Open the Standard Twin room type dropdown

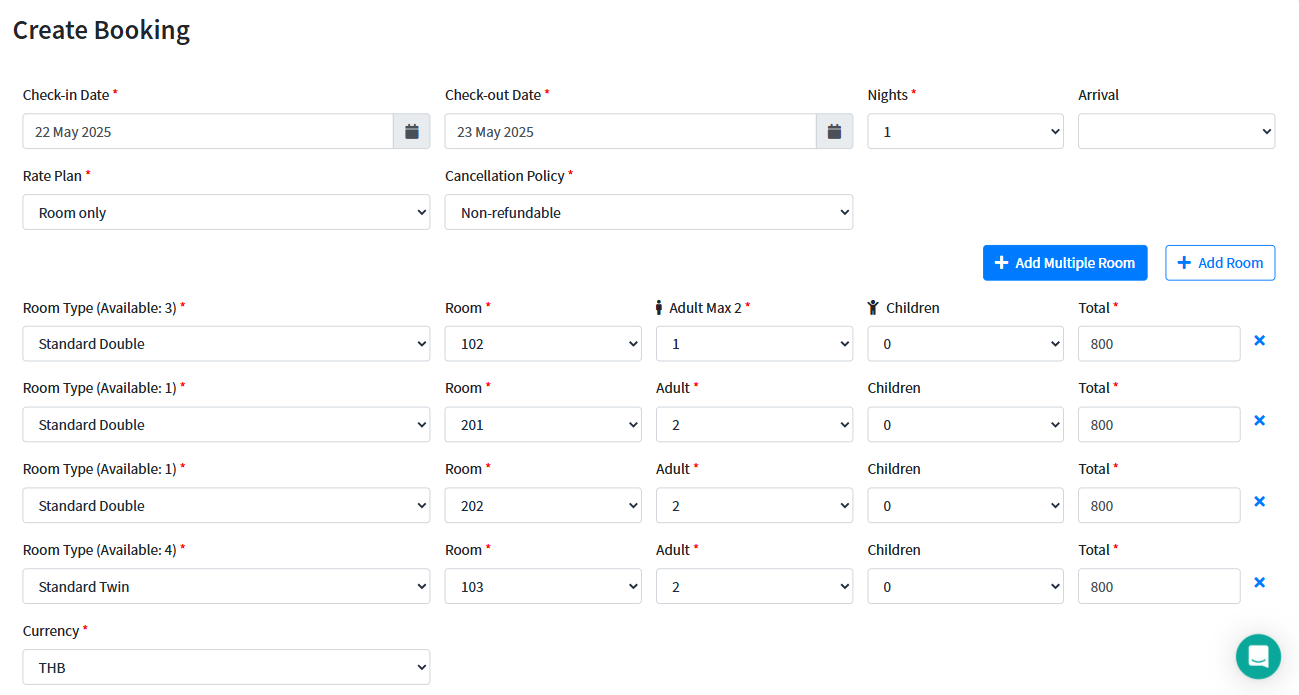point(226,586)
